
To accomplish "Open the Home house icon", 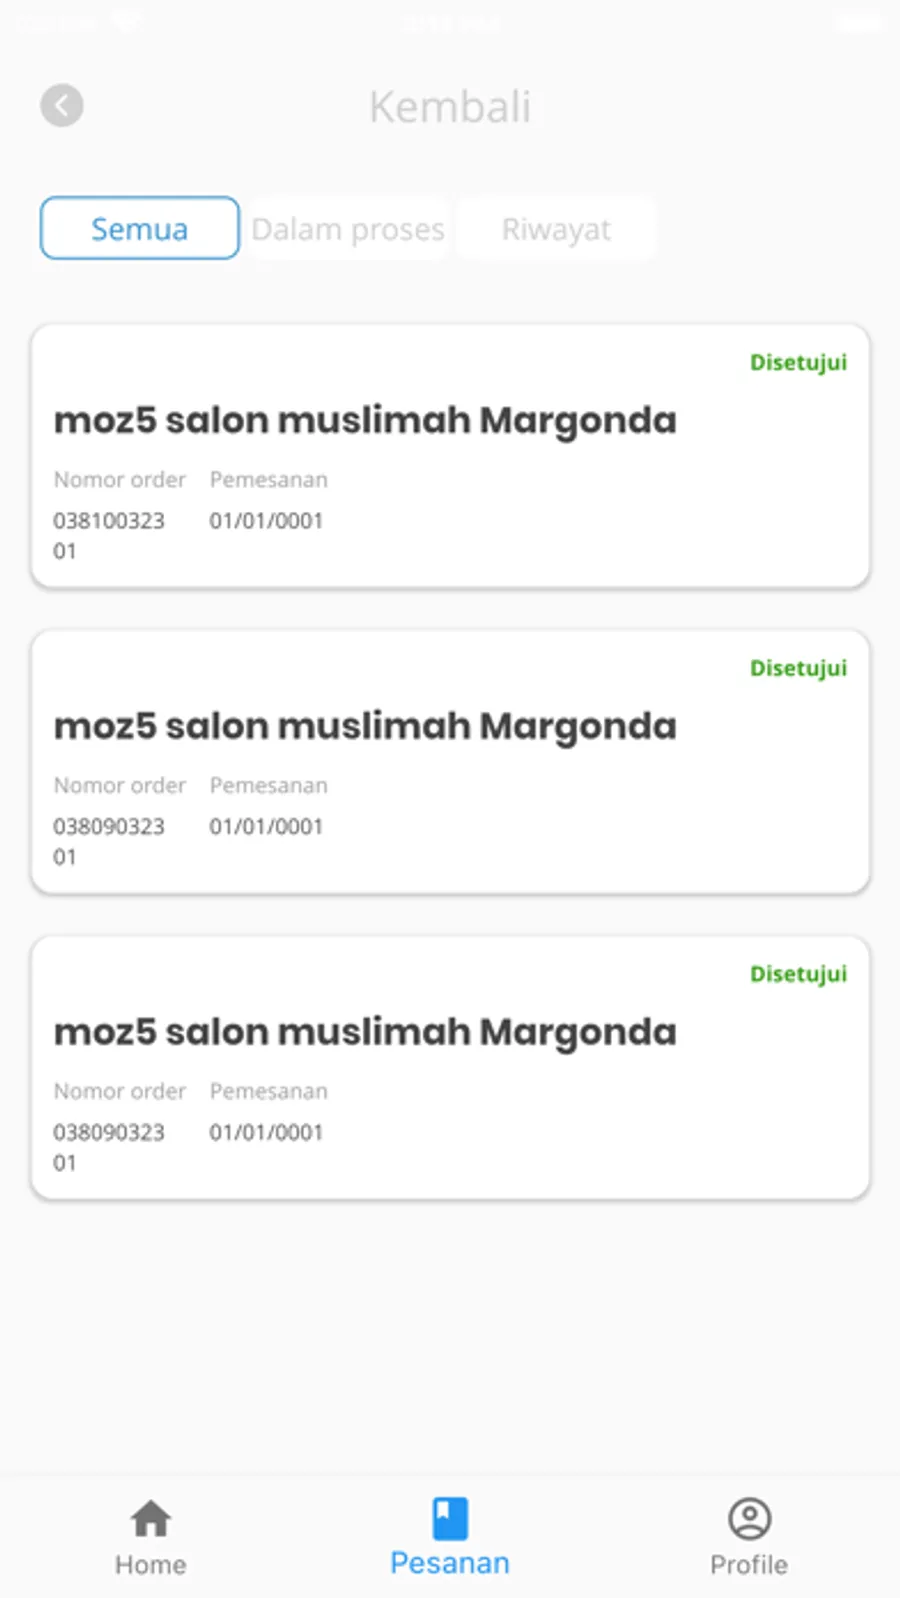I will point(151,1518).
